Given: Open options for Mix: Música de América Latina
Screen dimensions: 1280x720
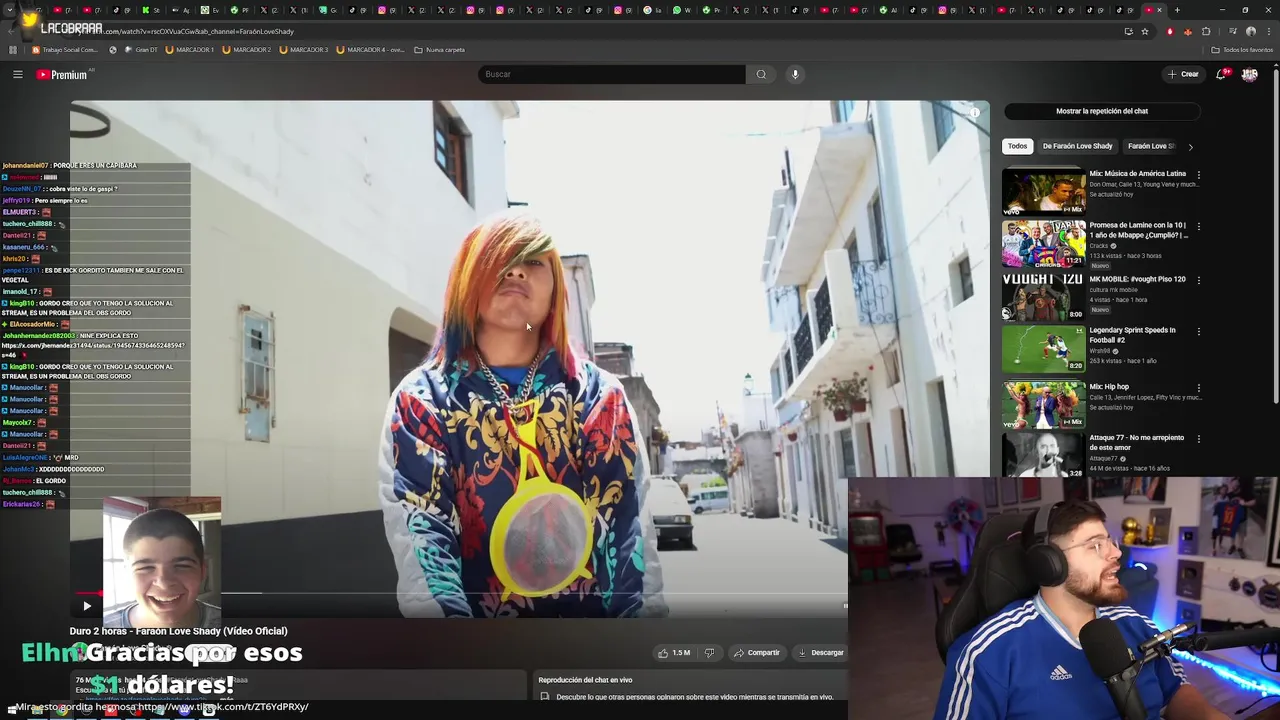Looking at the screenshot, I should (x=1198, y=175).
